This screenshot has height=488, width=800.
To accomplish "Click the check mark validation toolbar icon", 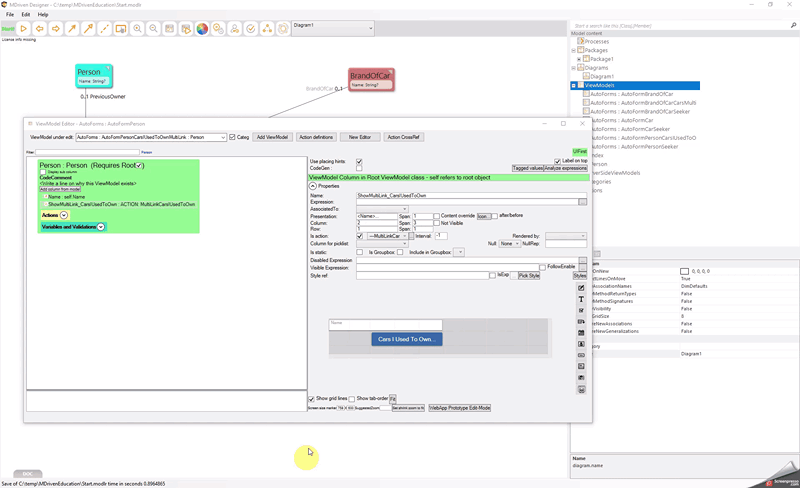I will click(x=251, y=29).
